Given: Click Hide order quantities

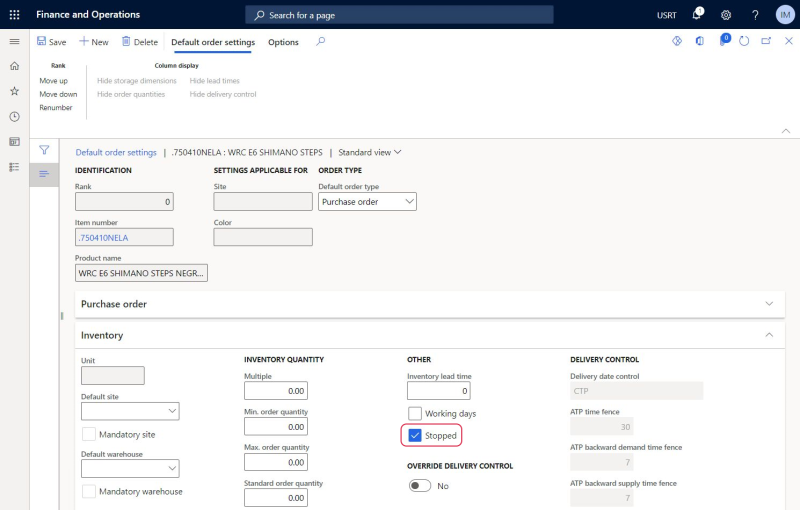Looking at the screenshot, I should tap(131, 94).
